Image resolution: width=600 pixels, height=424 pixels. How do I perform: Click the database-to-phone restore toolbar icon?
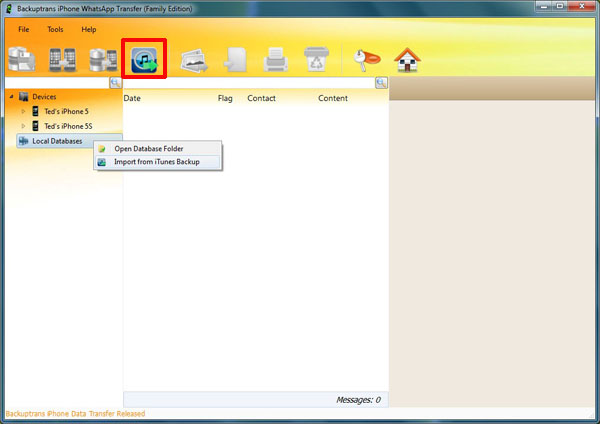pyautogui.click(x=103, y=60)
